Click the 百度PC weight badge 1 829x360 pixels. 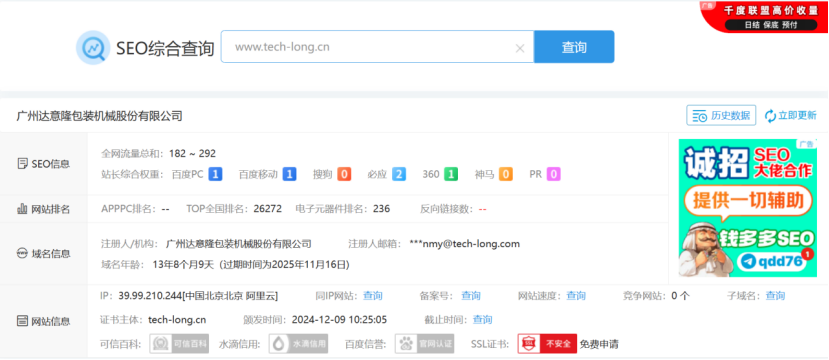(x=215, y=174)
